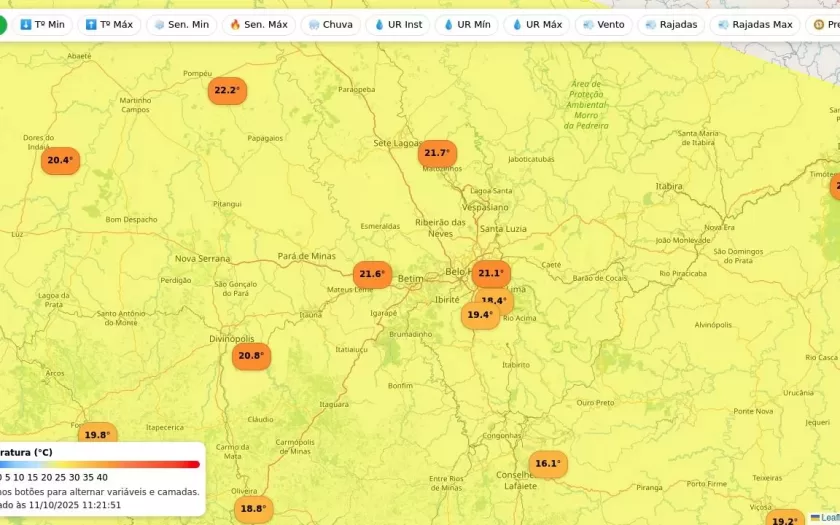Click the 19.4° station marker
This screenshot has height=525, width=840.
(x=480, y=315)
